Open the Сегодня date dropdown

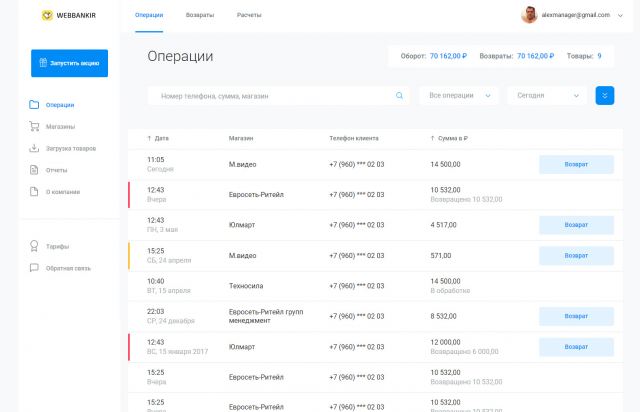pos(547,96)
